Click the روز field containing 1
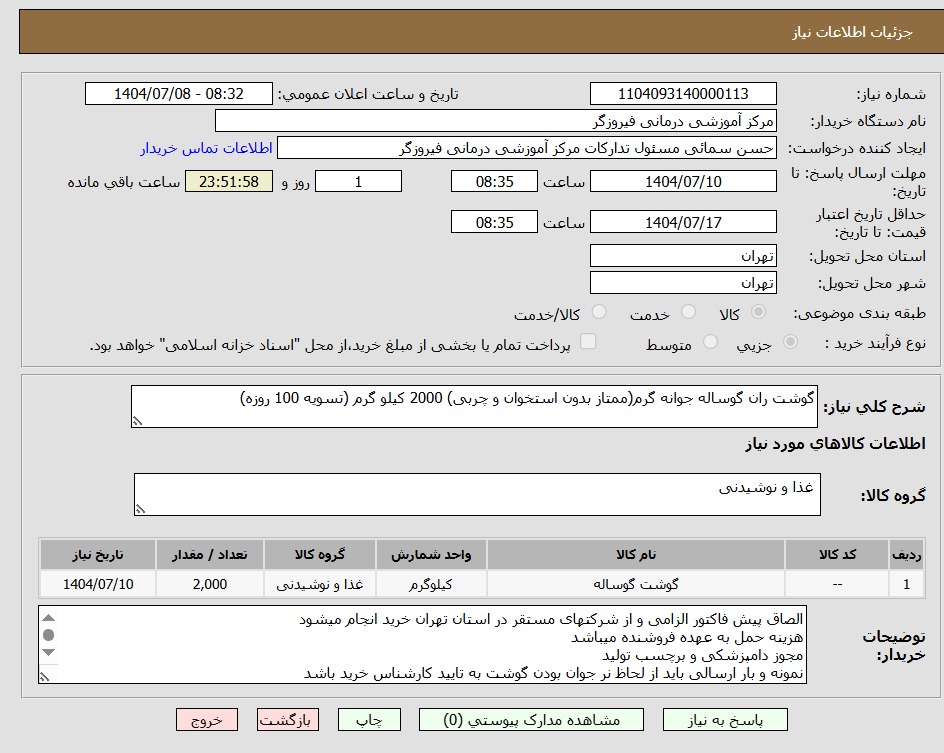The image size is (944, 753). click(361, 181)
